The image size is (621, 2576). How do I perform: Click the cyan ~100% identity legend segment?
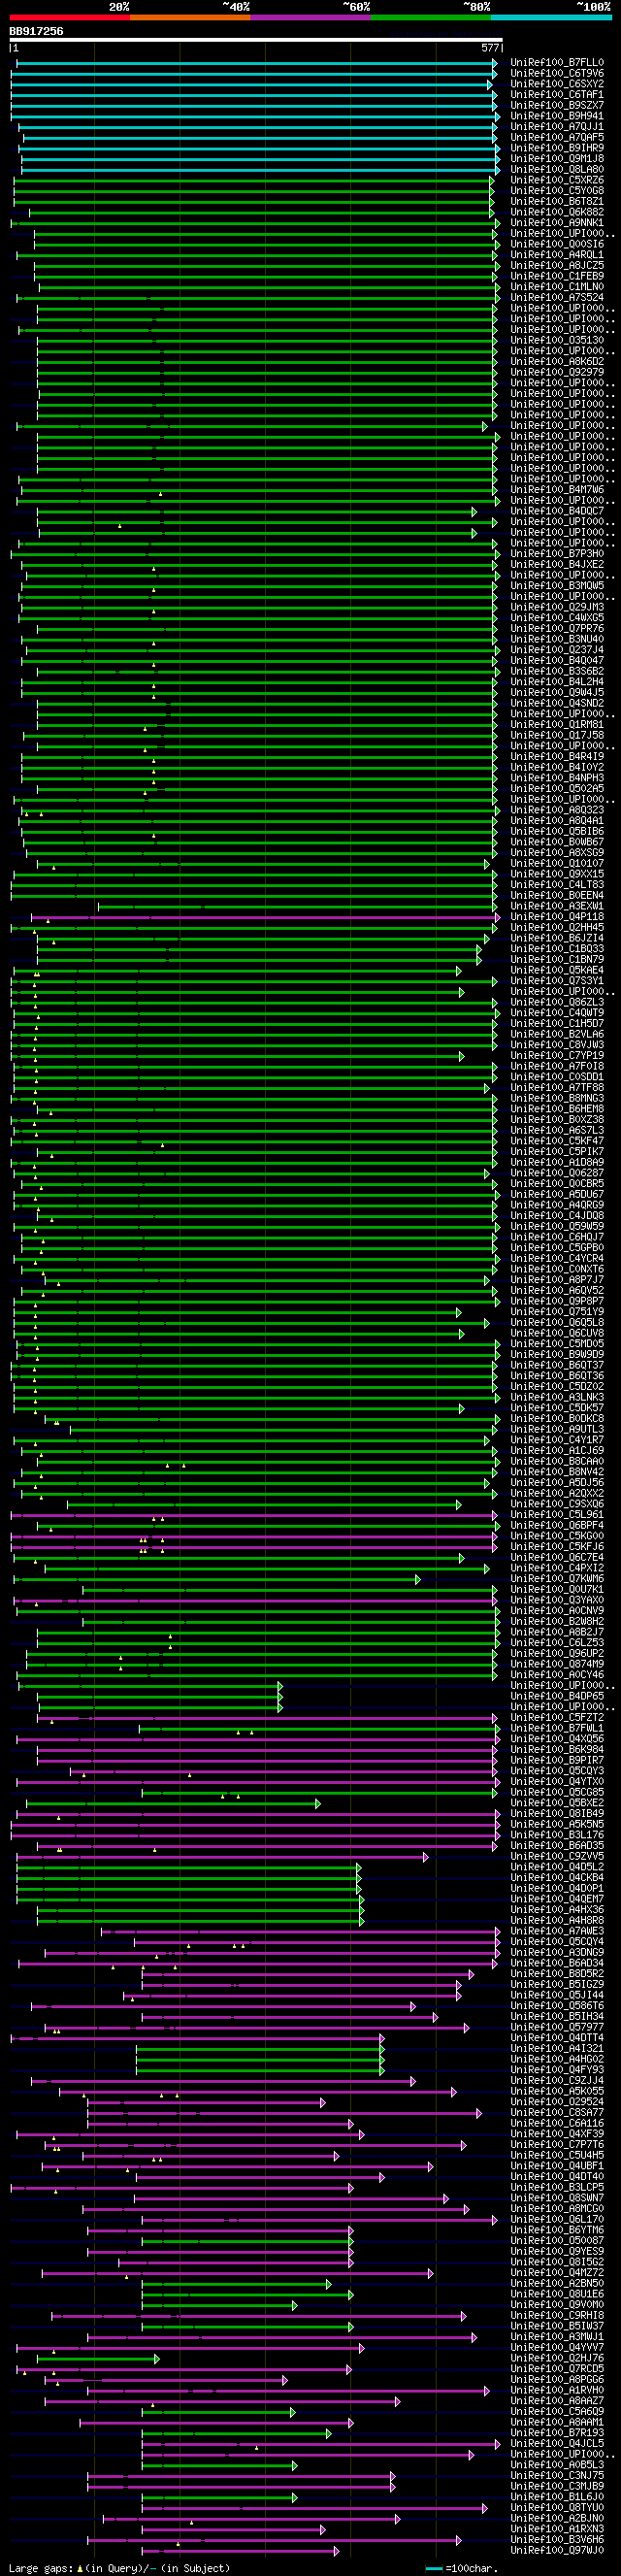tap(551, 17)
